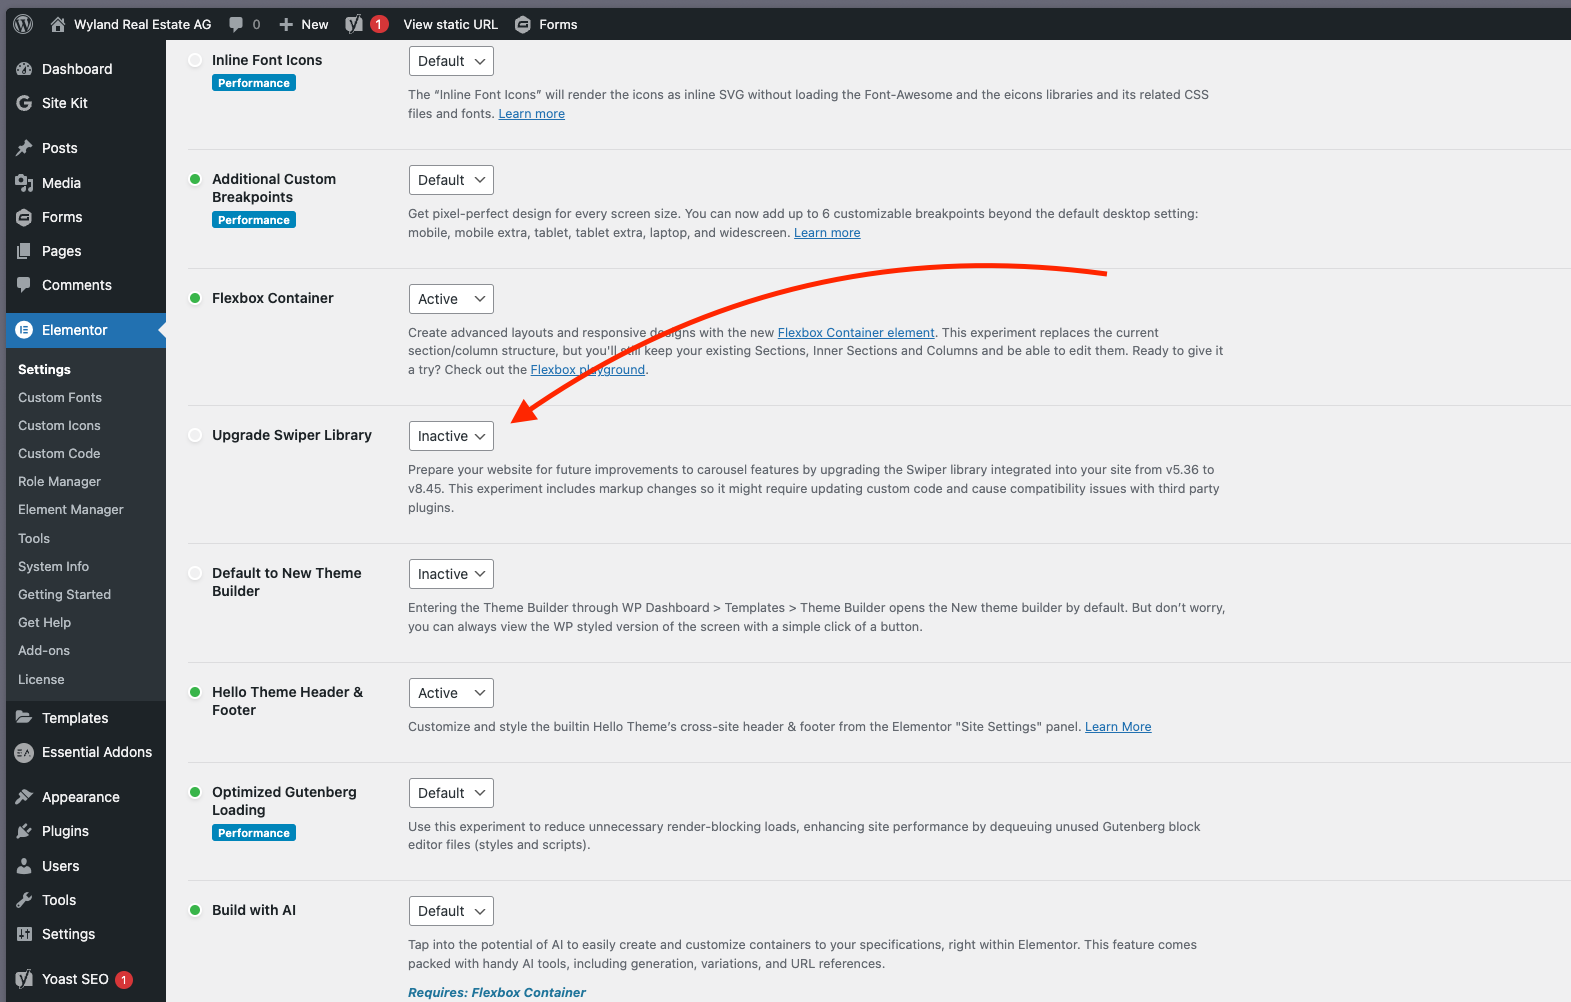This screenshot has width=1571, height=1002.
Task: Click the Tools wrench icon
Action: click(25, 900)
